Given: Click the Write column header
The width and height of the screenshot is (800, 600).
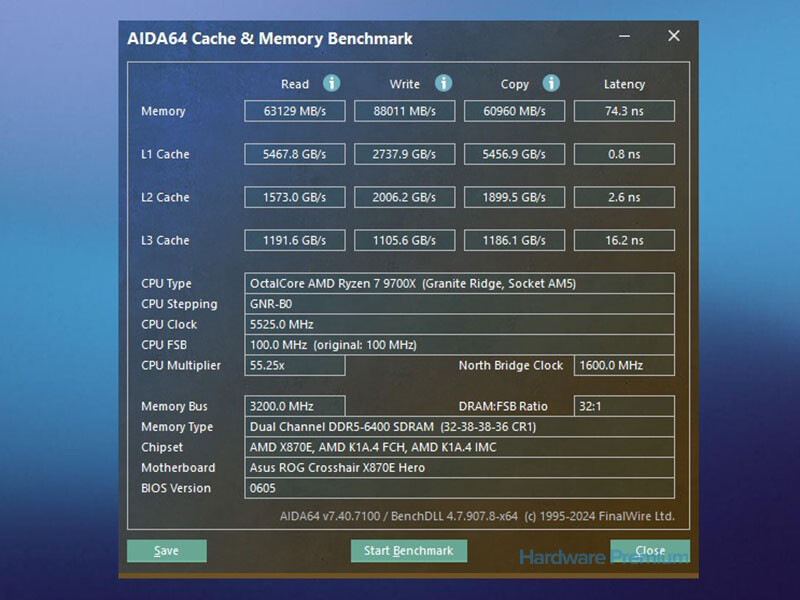Looking at the screenshot, I should [405, 84].
